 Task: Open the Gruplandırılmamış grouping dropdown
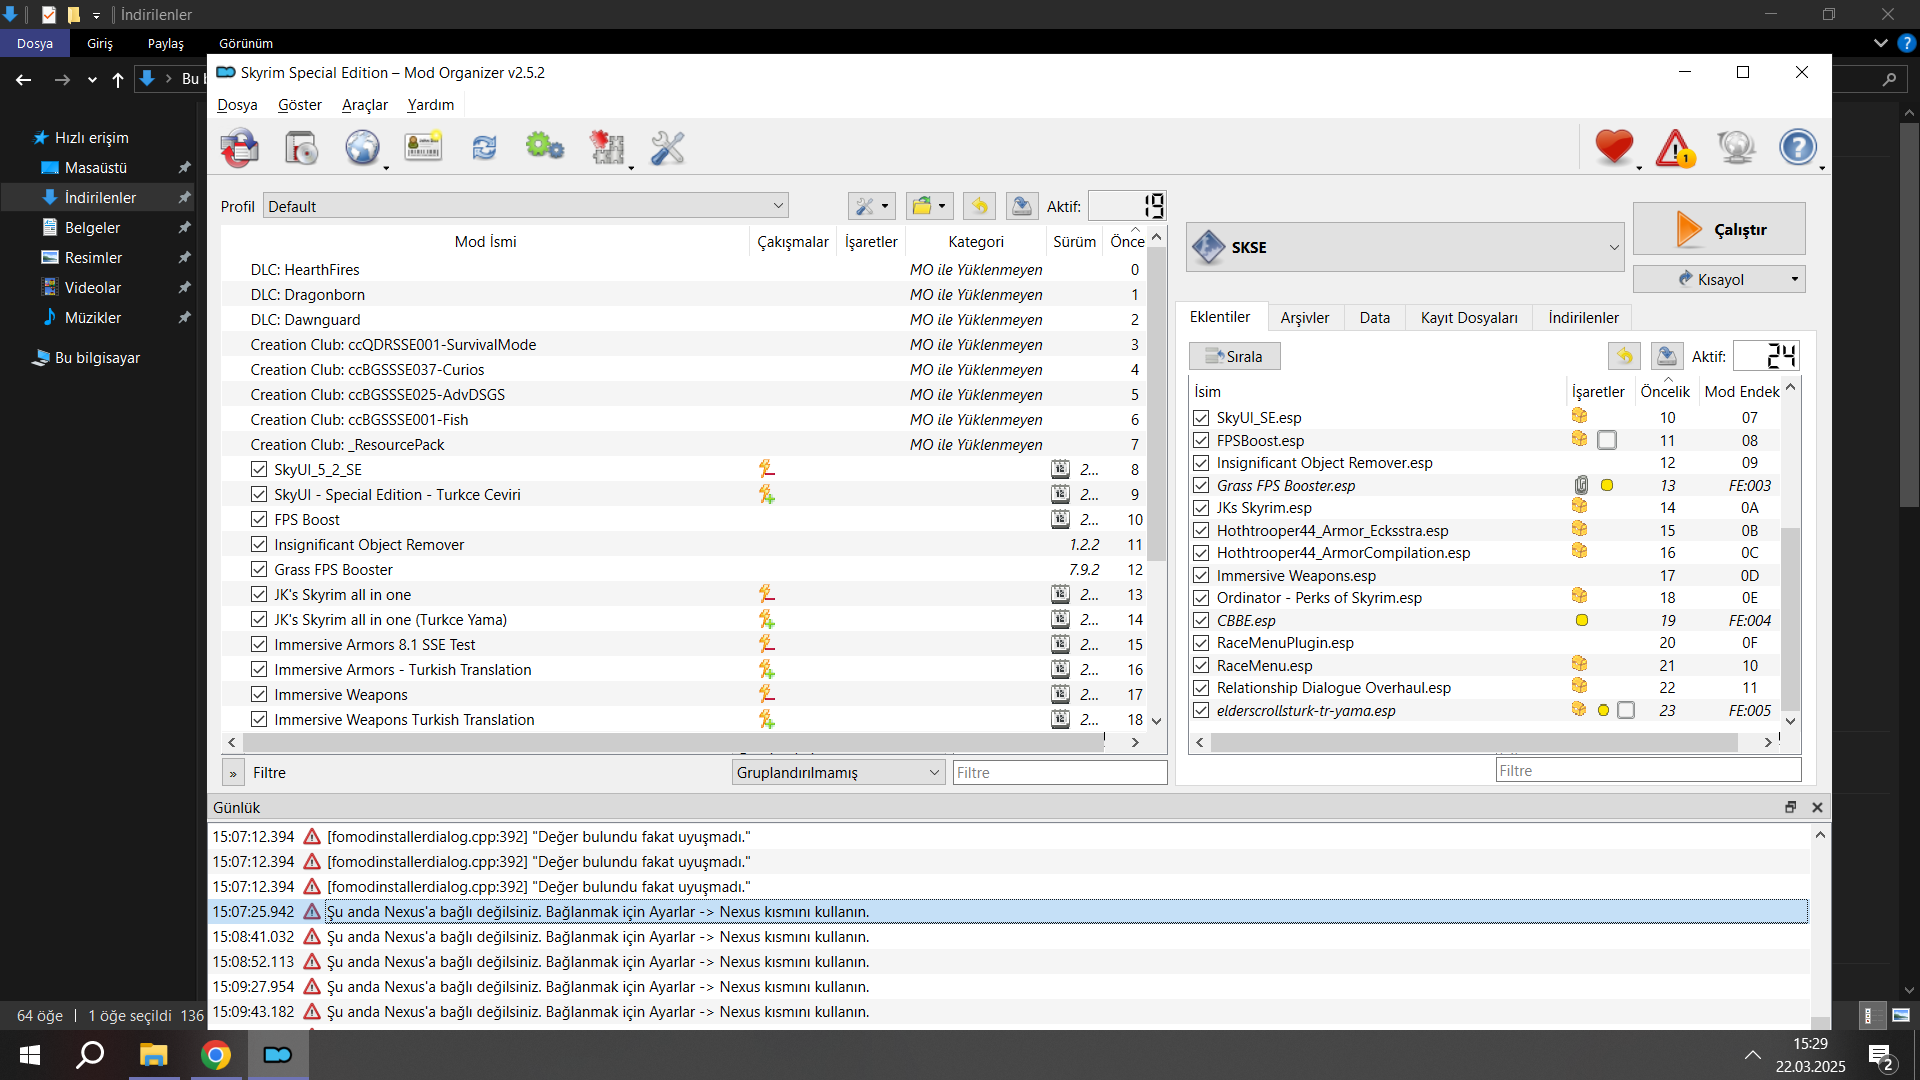[x=838, y=772]
